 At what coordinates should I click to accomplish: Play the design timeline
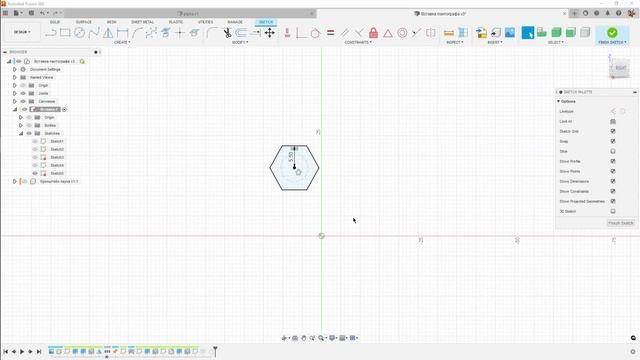pyautogui.click(x=22, y=351)
